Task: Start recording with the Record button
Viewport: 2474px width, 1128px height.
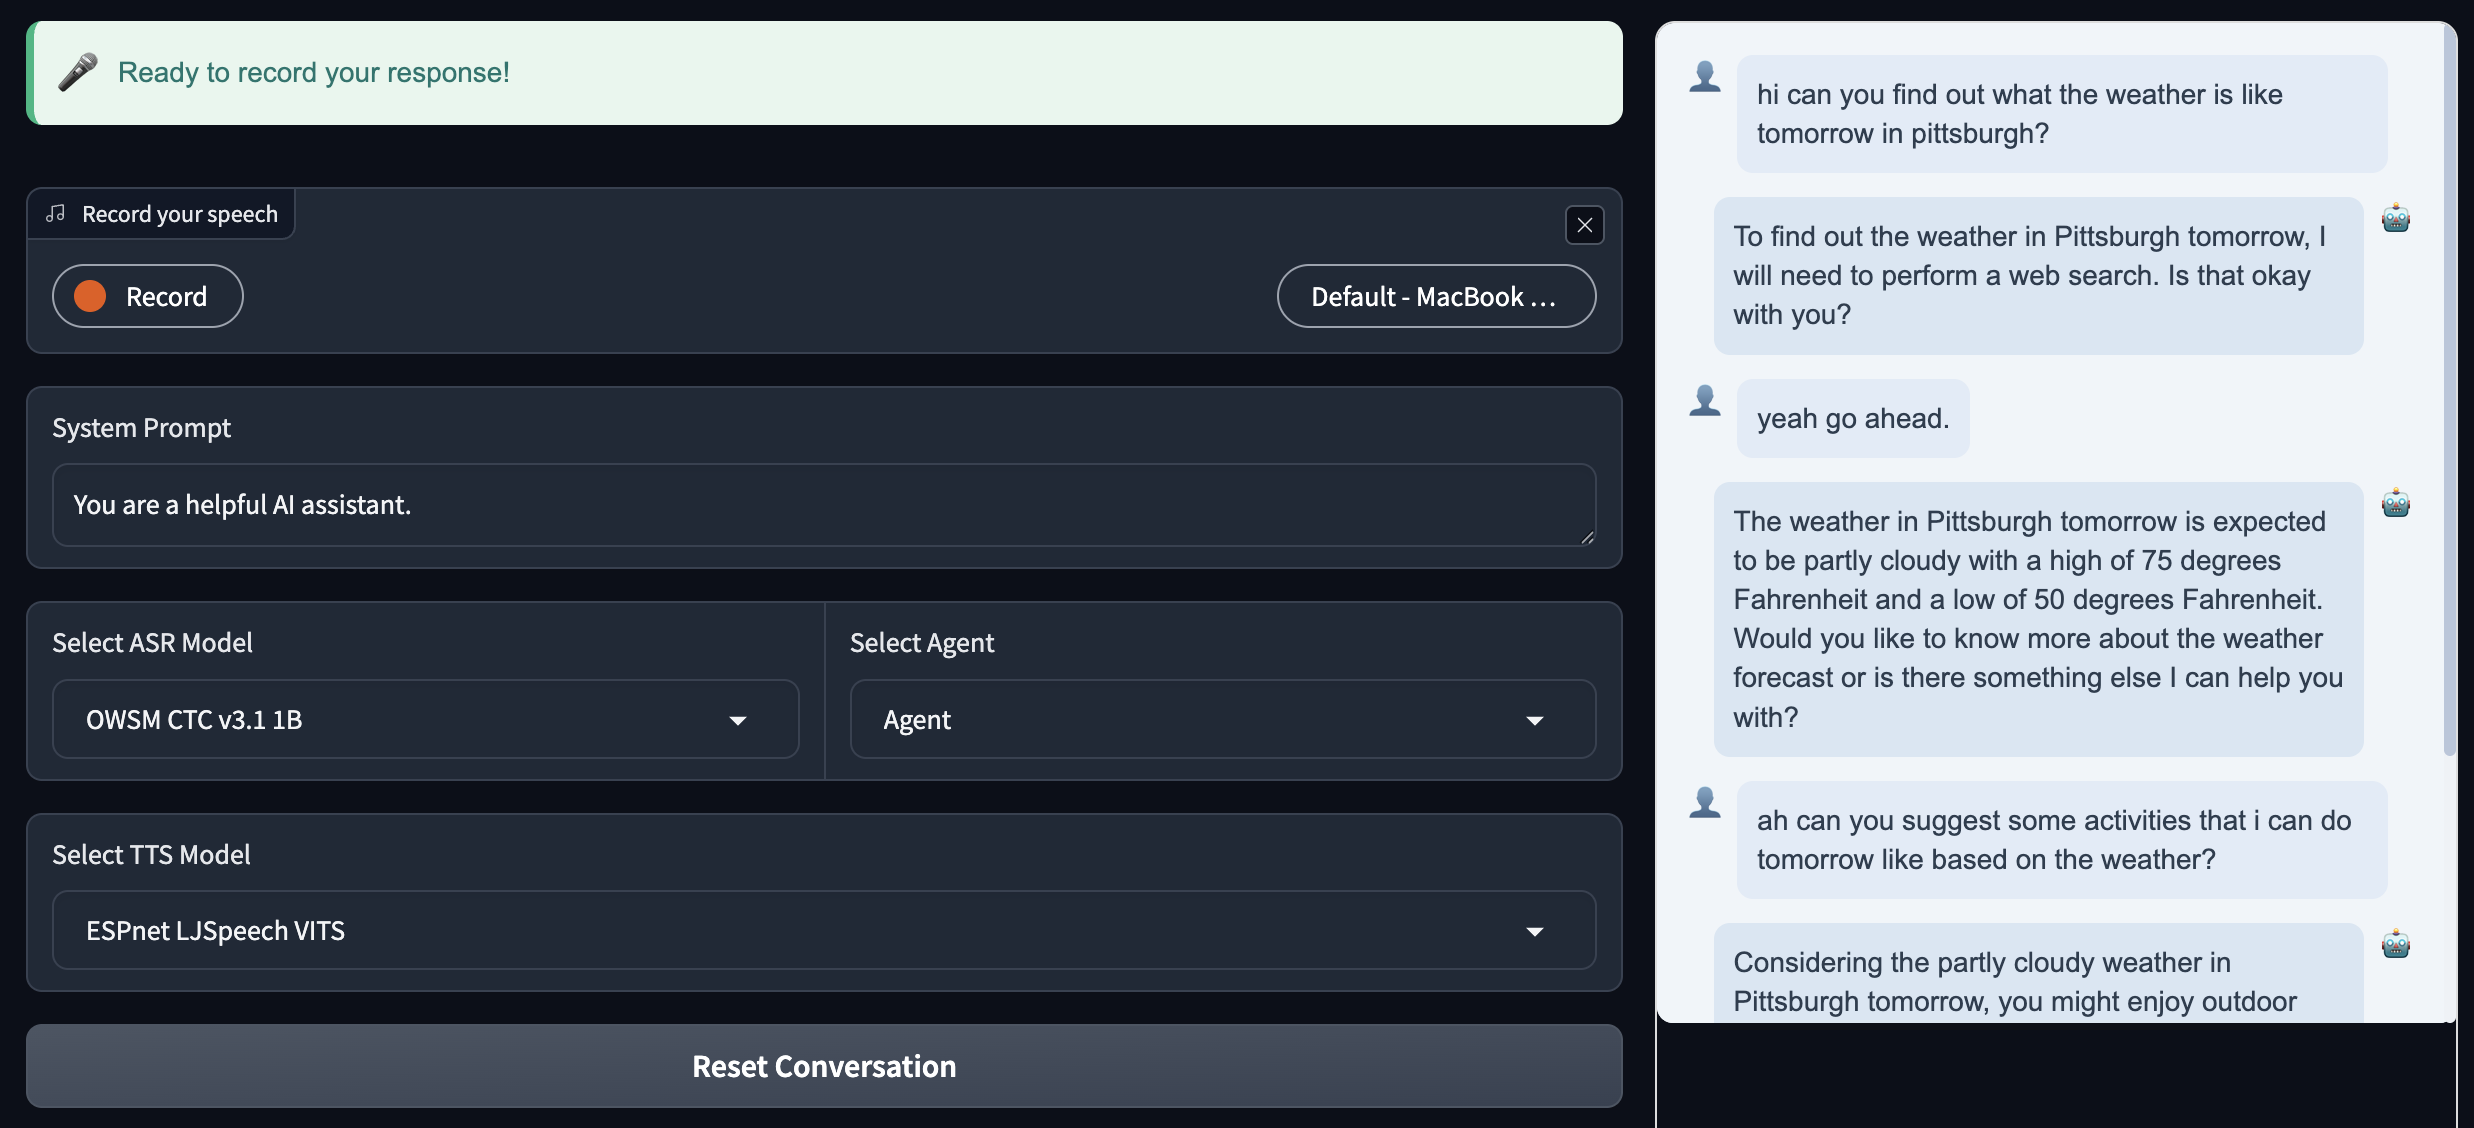Action: (x=148, y=296)
